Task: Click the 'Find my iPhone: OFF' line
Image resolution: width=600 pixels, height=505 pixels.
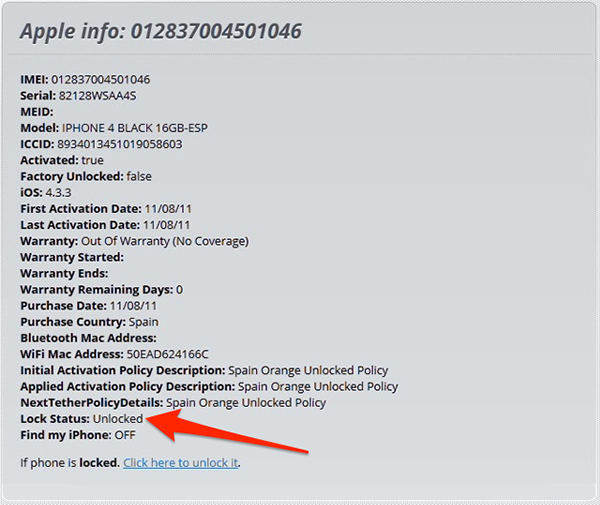Action: point(78,435)
